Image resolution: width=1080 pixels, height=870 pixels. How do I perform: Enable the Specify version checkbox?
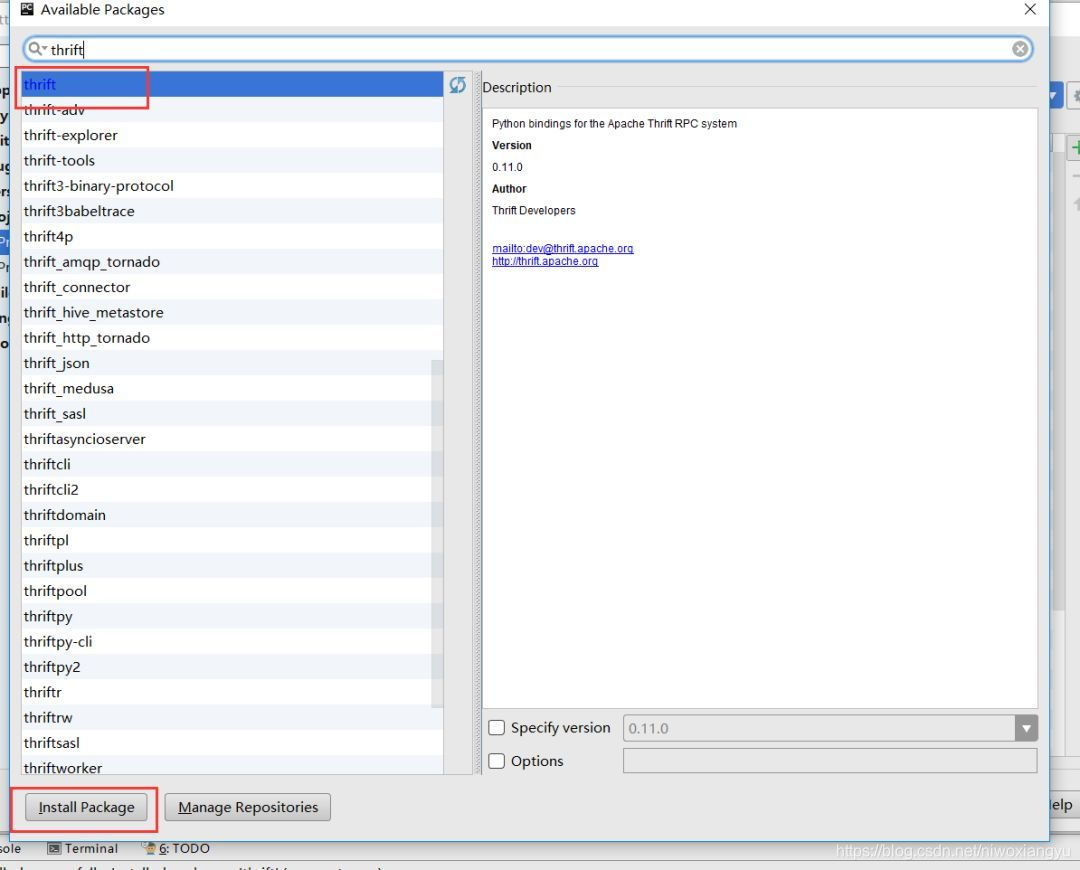pos(497,727)
